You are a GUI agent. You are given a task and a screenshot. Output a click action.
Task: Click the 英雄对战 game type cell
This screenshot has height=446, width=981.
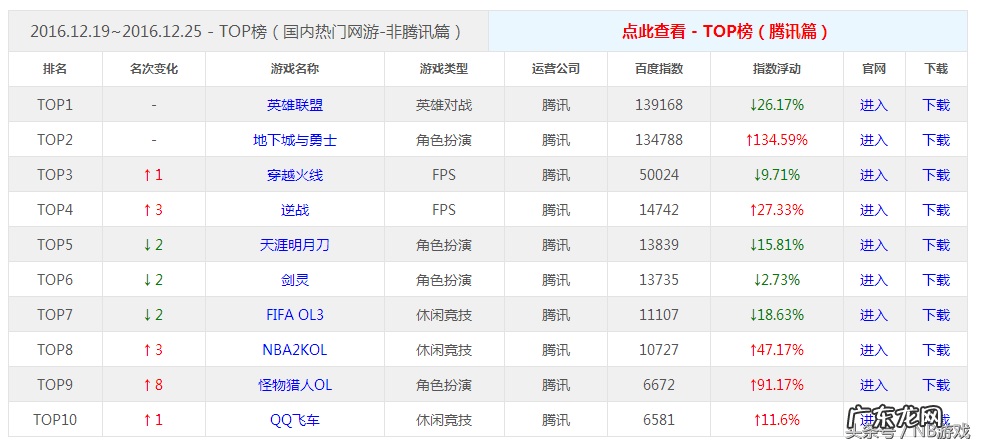click(x=444, y=105)
